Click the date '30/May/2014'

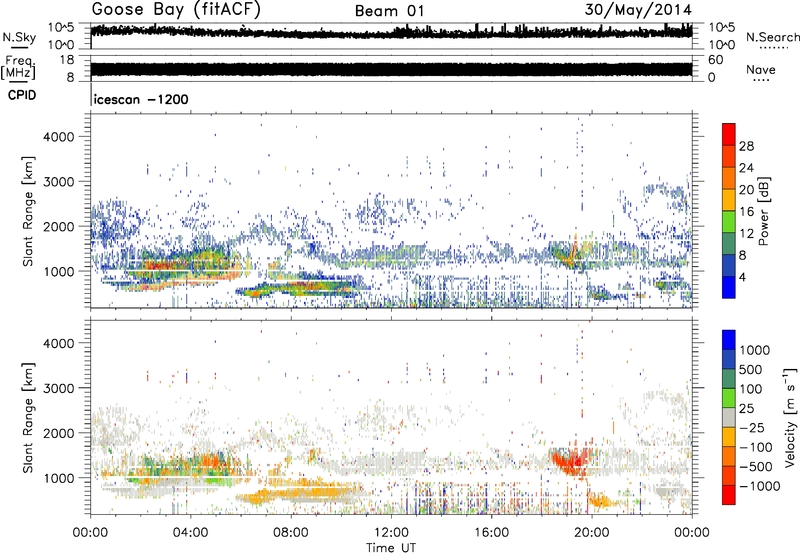click(x=638, y=10)
